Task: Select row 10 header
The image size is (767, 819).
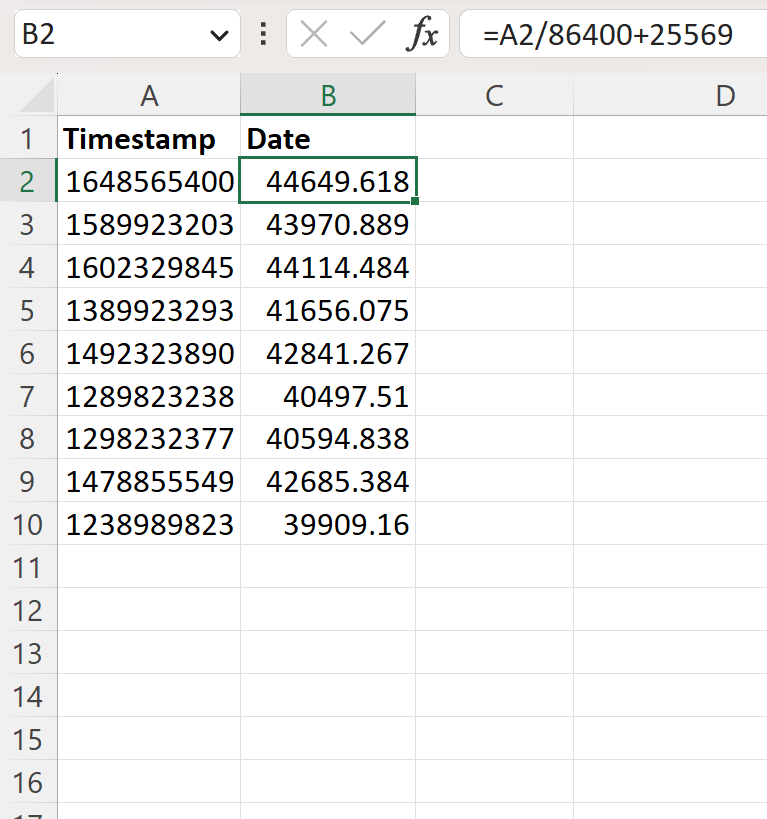Action: [28, 524]
